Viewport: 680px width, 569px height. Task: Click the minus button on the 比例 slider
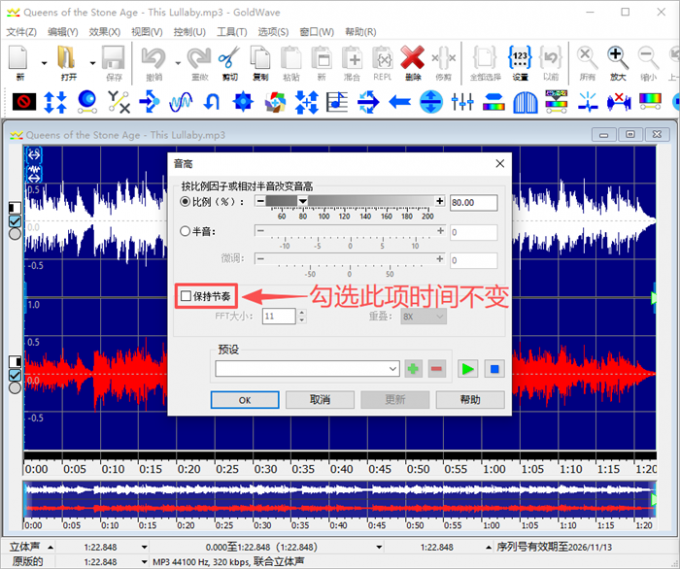[x=260, y=201]
